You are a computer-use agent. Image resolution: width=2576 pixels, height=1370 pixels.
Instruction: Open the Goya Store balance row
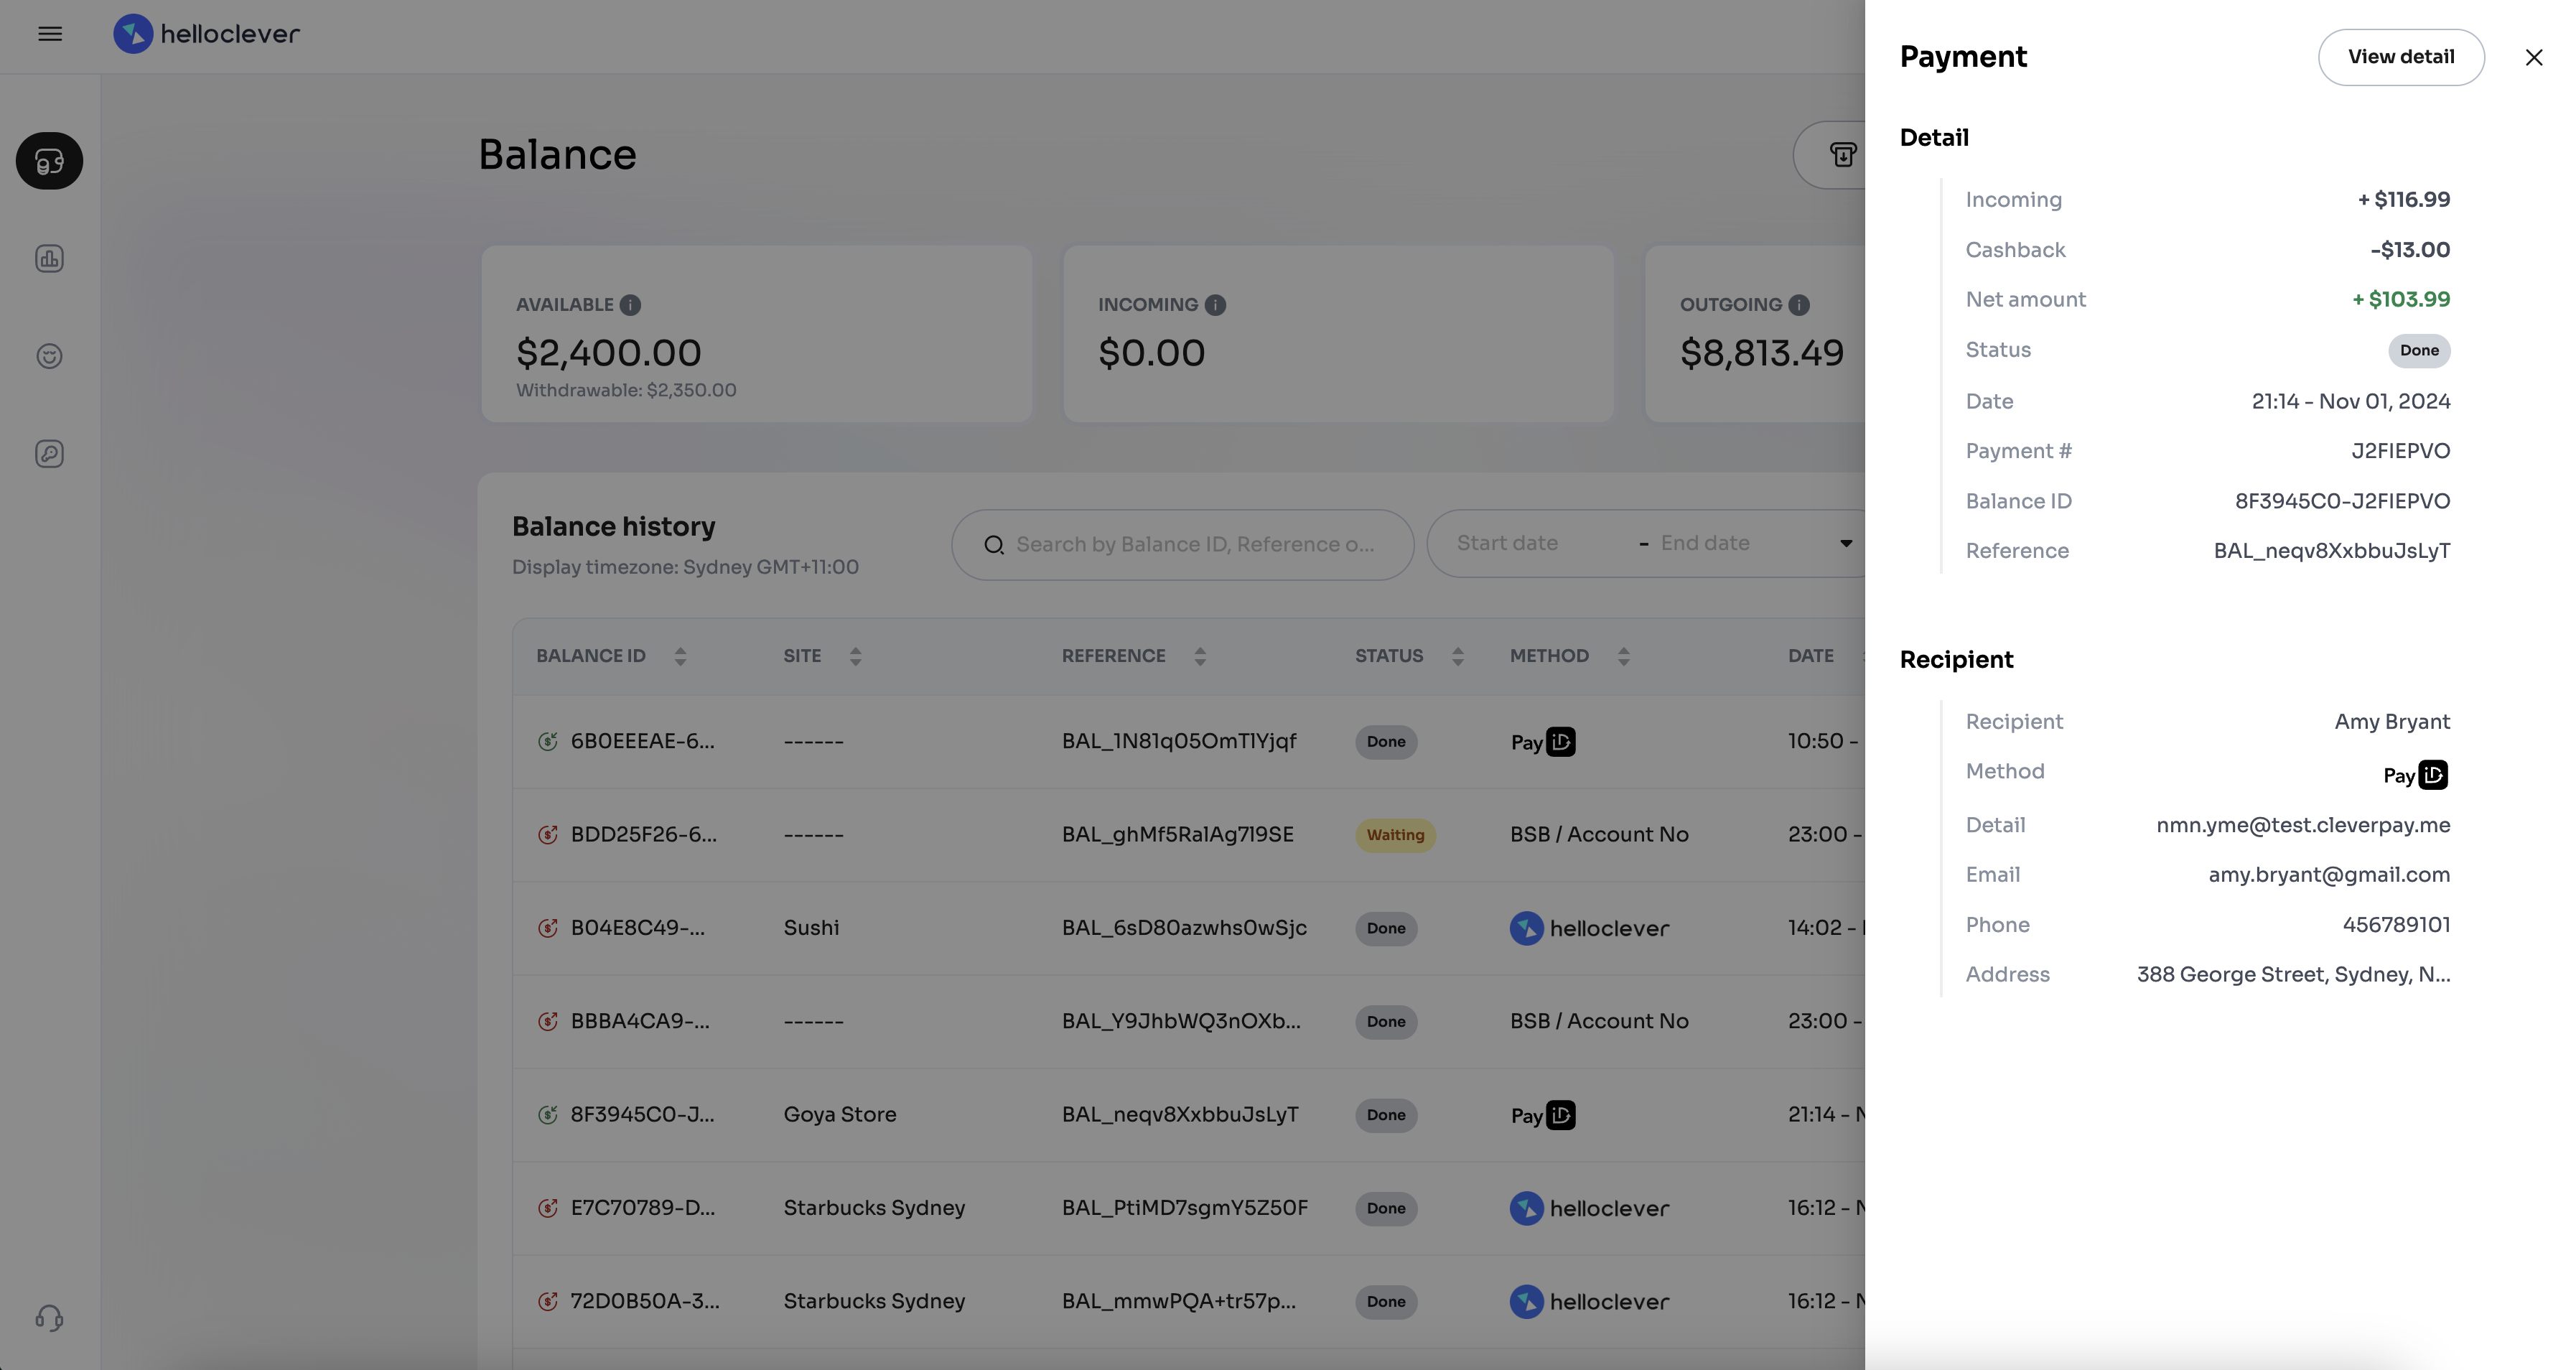point(840,1115)
